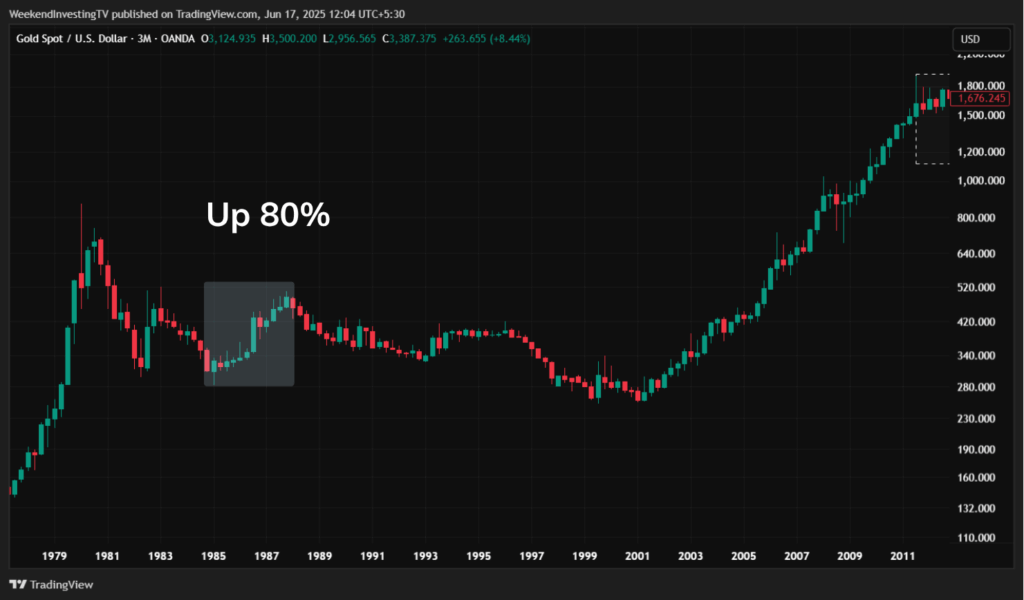This screenshot has width=1024, height=600.
Task: Click the 2001 label on the time axis
Action: pyautogui.click(x=637, y=556)
